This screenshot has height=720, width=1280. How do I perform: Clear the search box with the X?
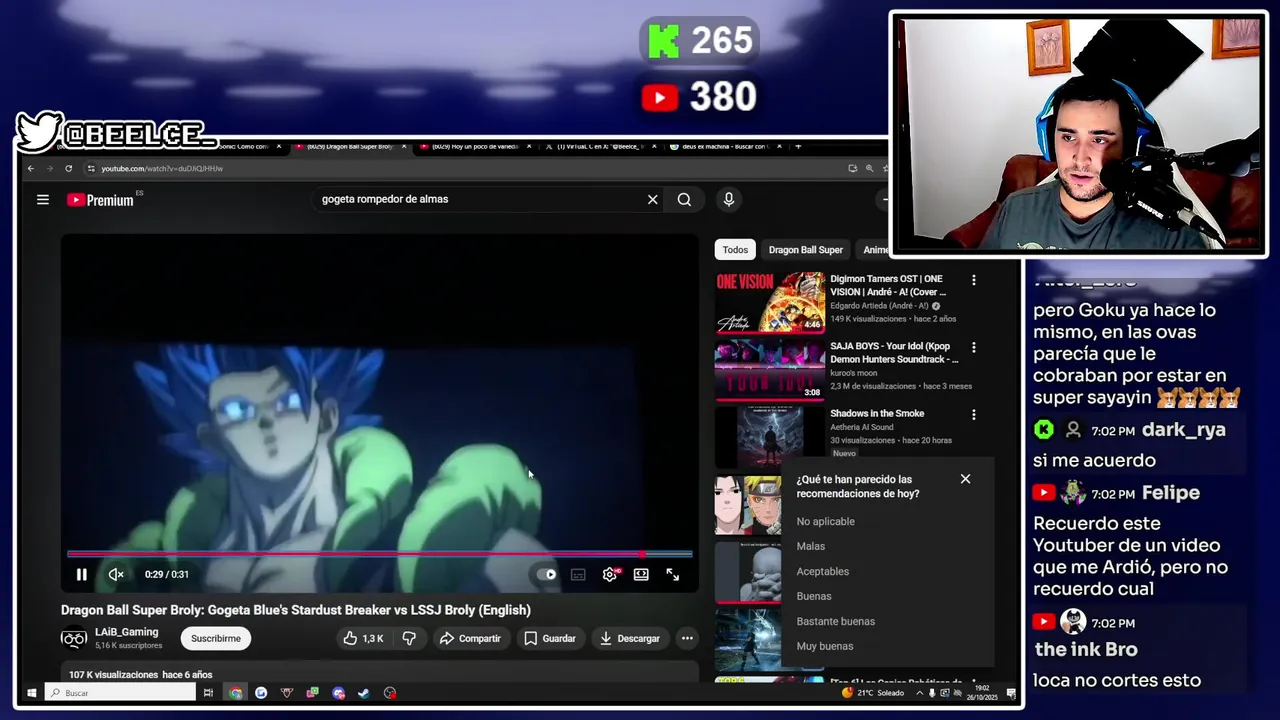(653, 200)
